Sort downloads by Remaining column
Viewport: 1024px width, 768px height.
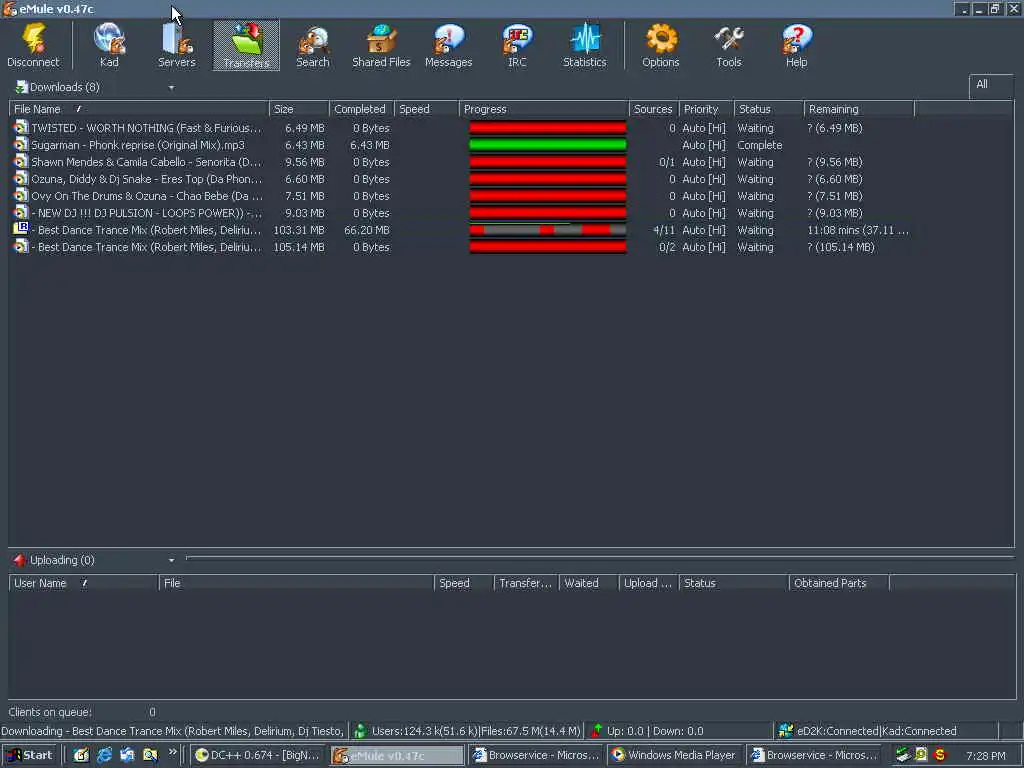pos(859,109)
